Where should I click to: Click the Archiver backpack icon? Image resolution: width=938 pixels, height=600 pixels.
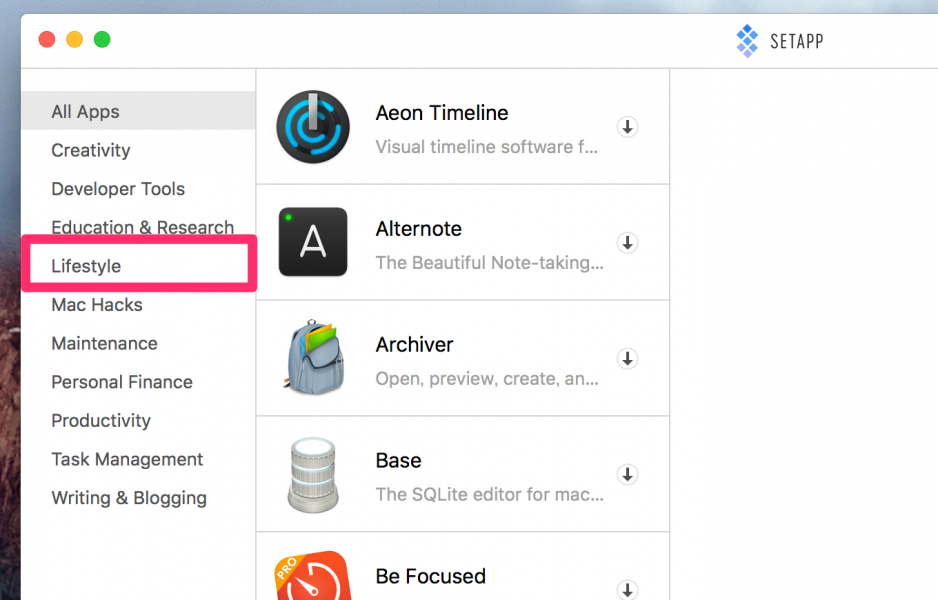[x=313, y=357]
